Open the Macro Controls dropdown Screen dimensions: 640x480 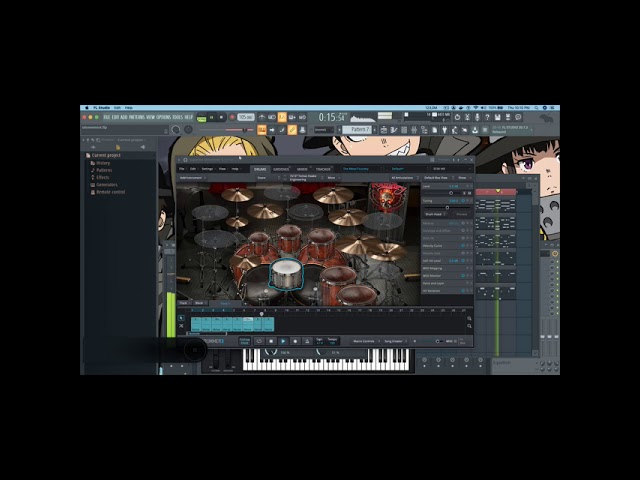point(366,341)
